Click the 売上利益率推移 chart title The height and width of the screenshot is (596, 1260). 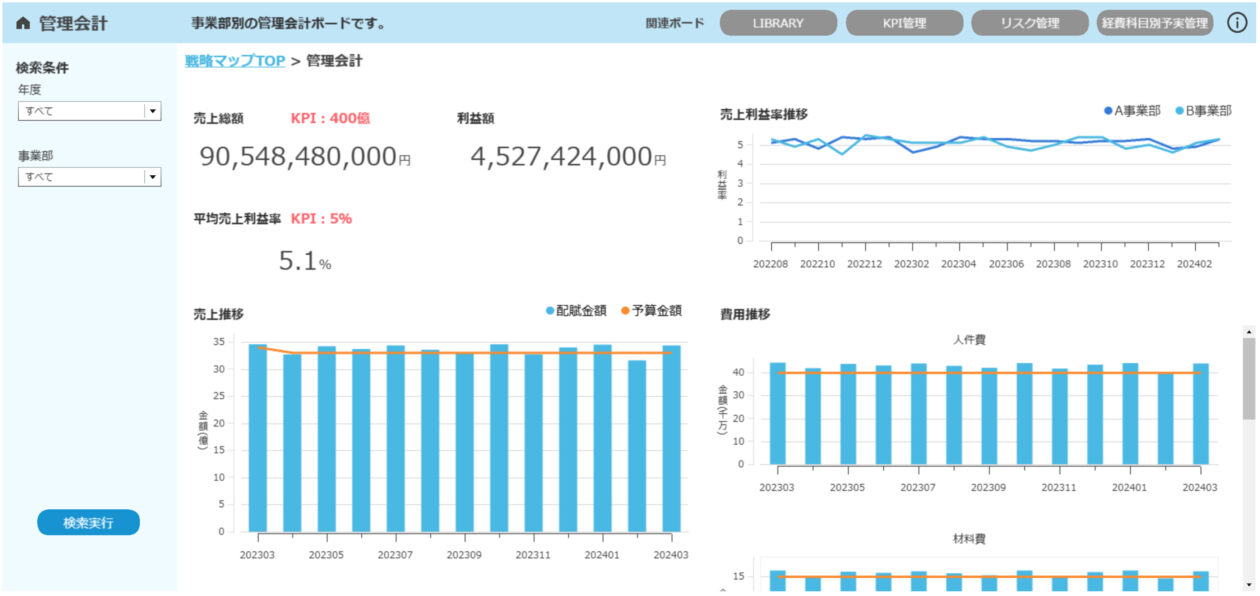click(x=764, y=114)
